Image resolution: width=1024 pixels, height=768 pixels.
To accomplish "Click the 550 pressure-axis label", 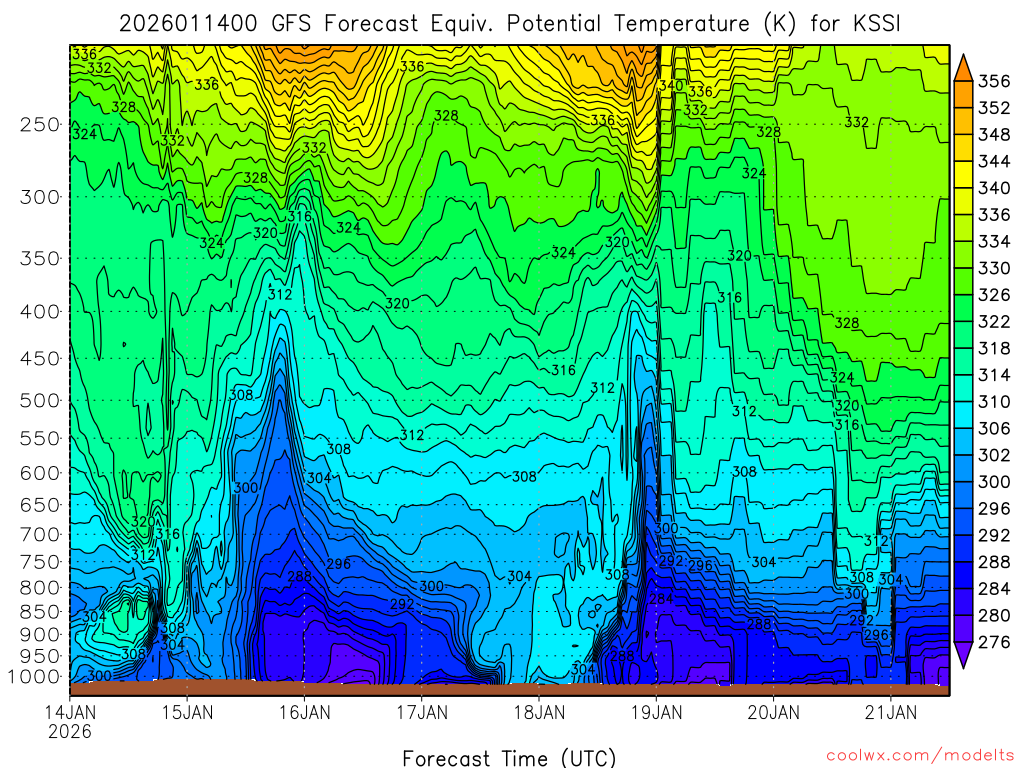I will pyautogui.click(x=40, y=438).
